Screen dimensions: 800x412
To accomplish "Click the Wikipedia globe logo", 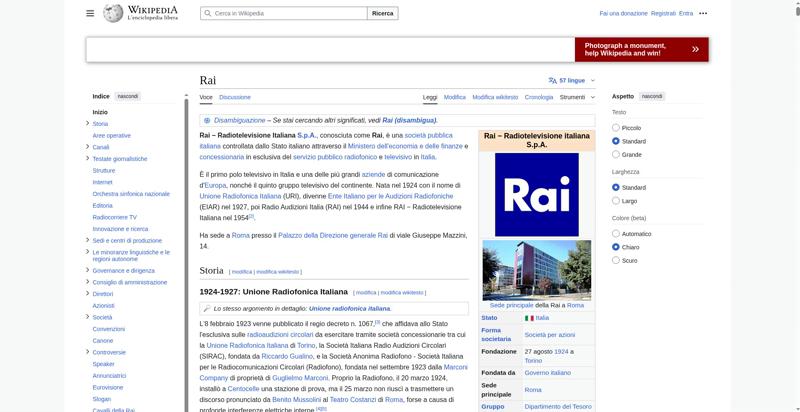I will point(113,13).
